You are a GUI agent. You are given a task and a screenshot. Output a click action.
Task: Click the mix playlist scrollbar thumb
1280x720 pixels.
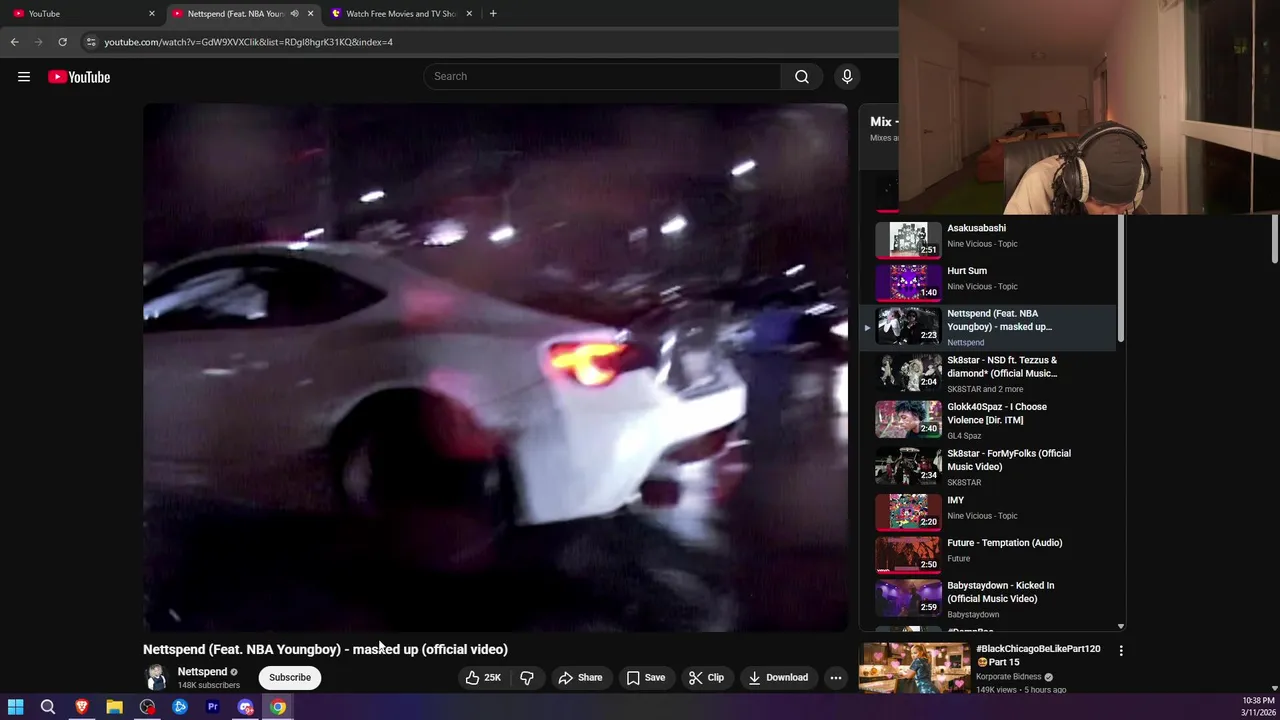pyautogui.click(x=1121, y=280)
